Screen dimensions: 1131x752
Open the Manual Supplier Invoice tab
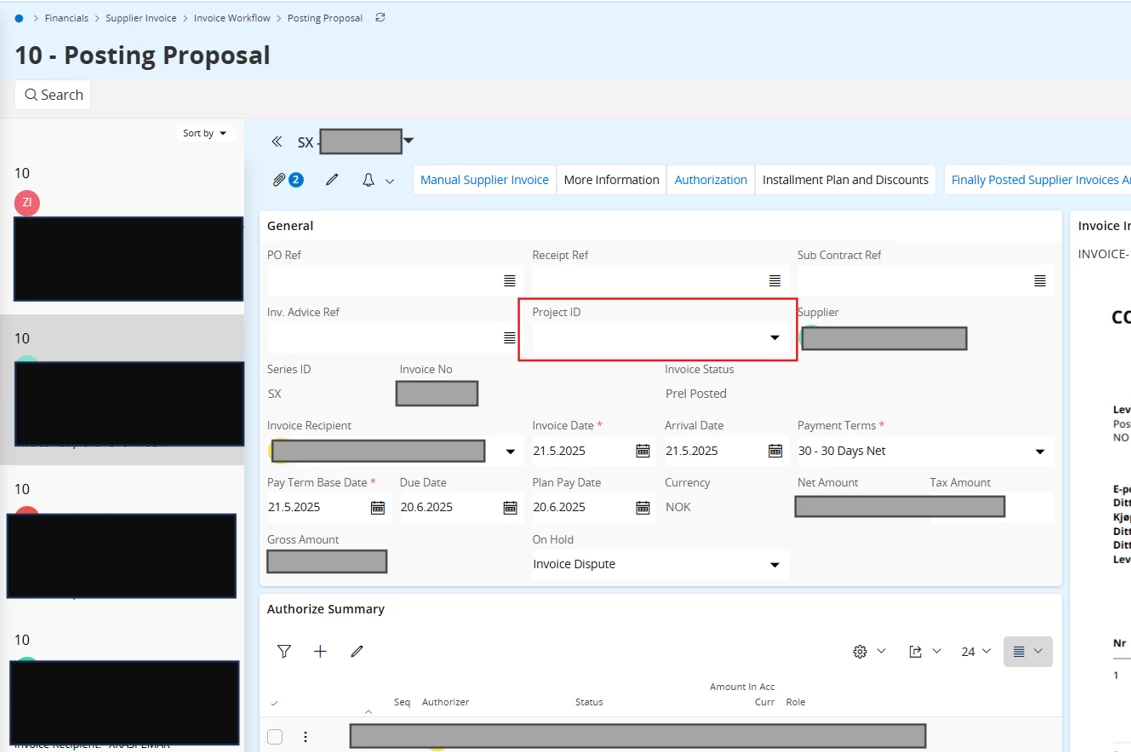pyautogui.click(x=485, y=180)
